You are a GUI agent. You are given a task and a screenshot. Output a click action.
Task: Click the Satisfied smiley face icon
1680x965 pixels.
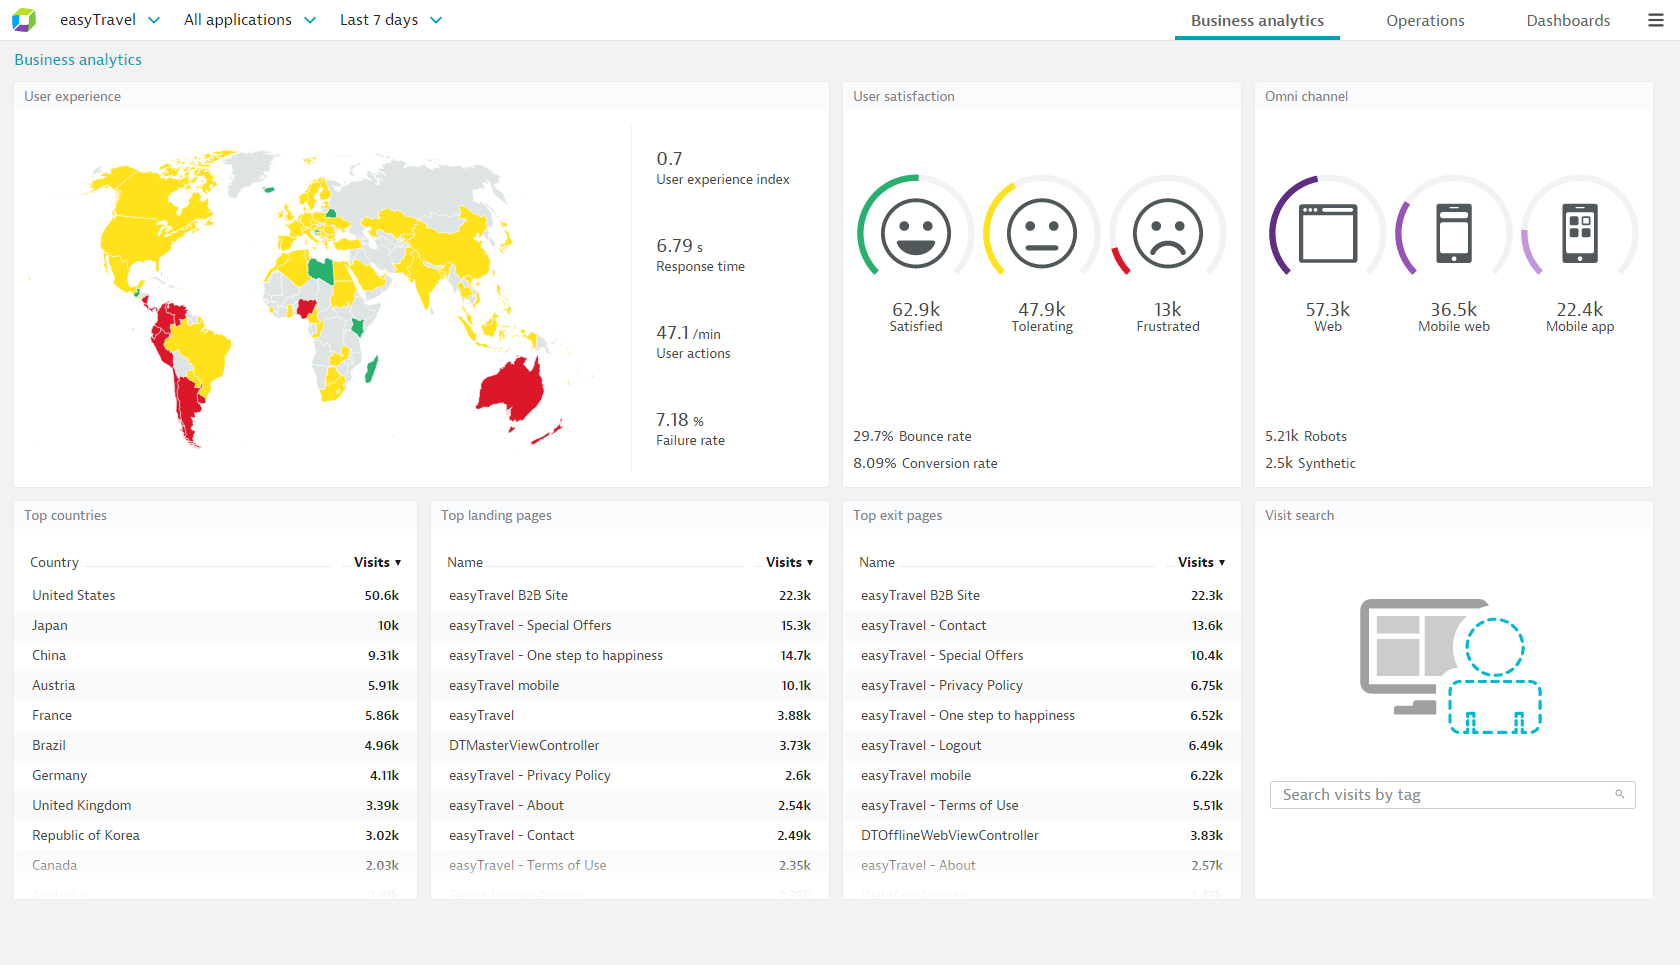pyautogui.click(x=915, y=233)
